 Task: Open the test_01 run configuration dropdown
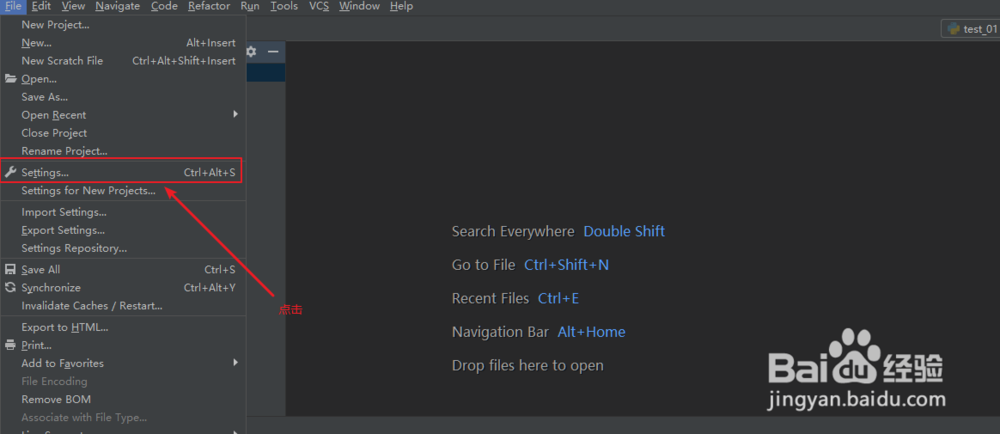pos(972,29)
